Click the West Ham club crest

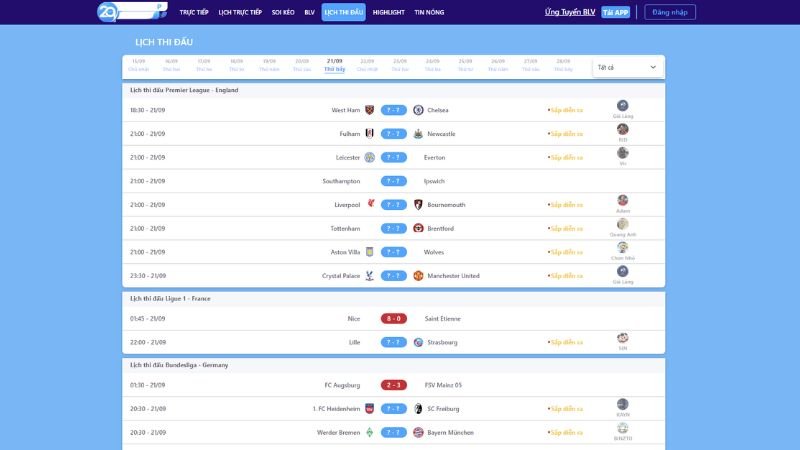point(369,110)
